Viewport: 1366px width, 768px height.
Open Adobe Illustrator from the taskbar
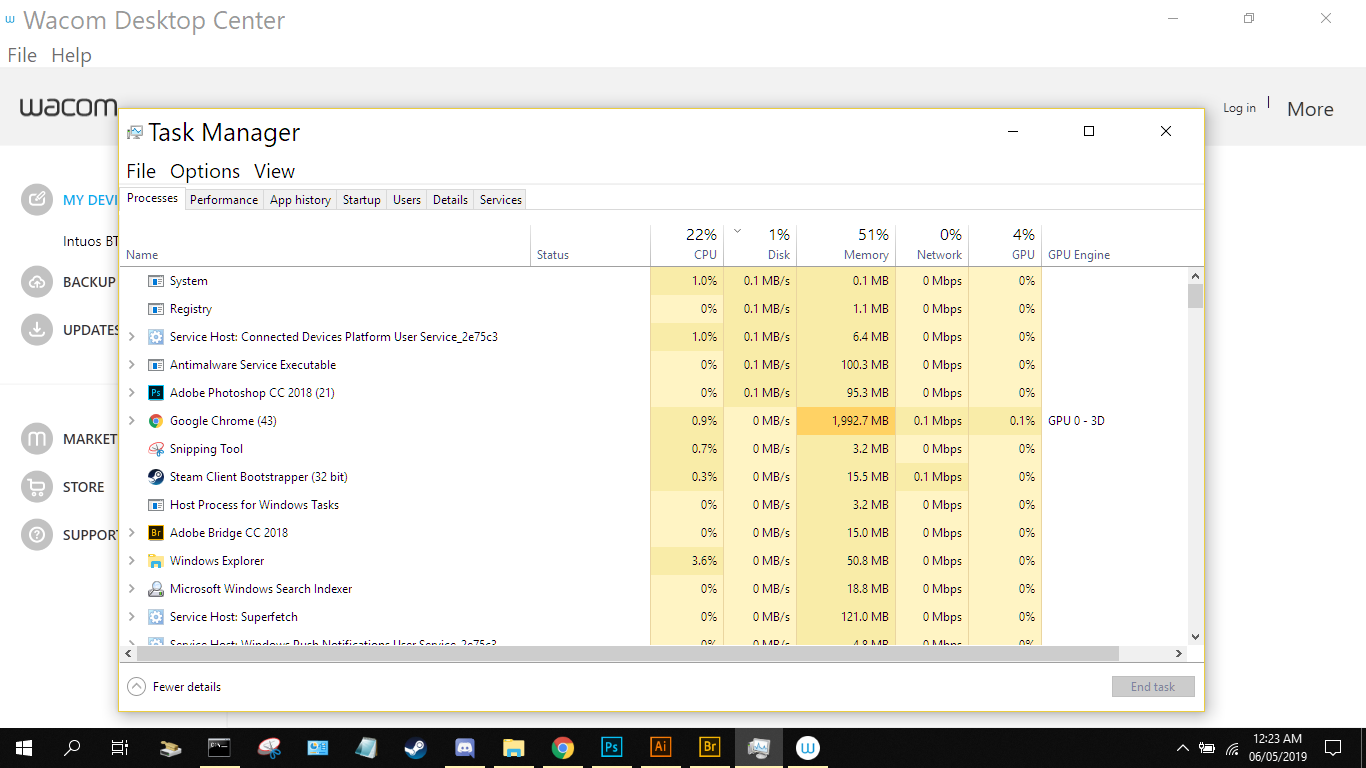pos(660,747)
